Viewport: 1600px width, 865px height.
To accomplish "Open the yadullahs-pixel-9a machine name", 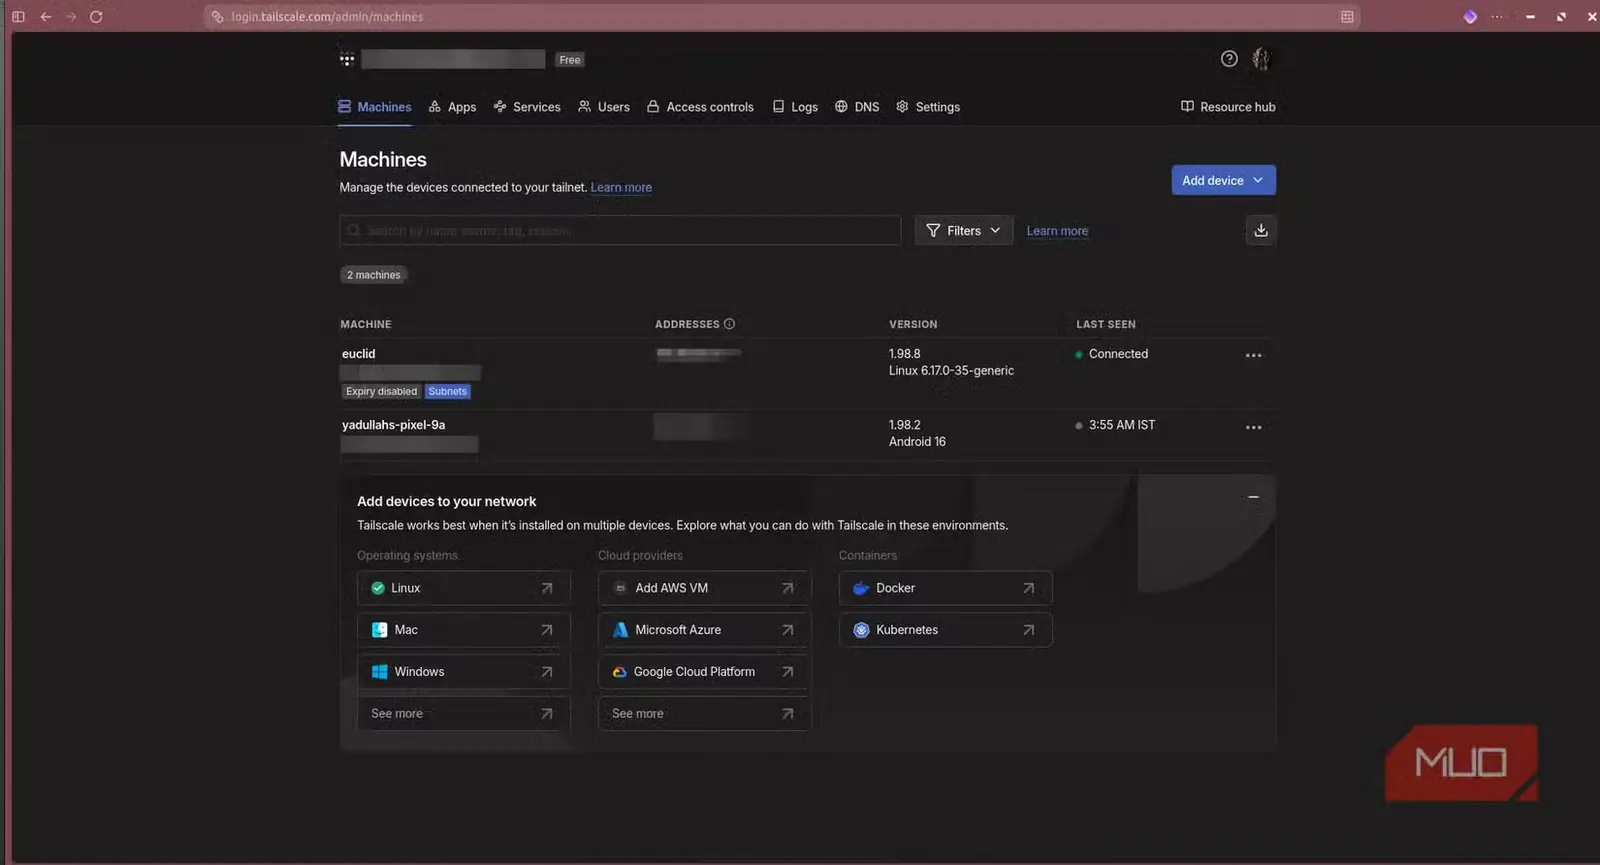I will 394,425.
